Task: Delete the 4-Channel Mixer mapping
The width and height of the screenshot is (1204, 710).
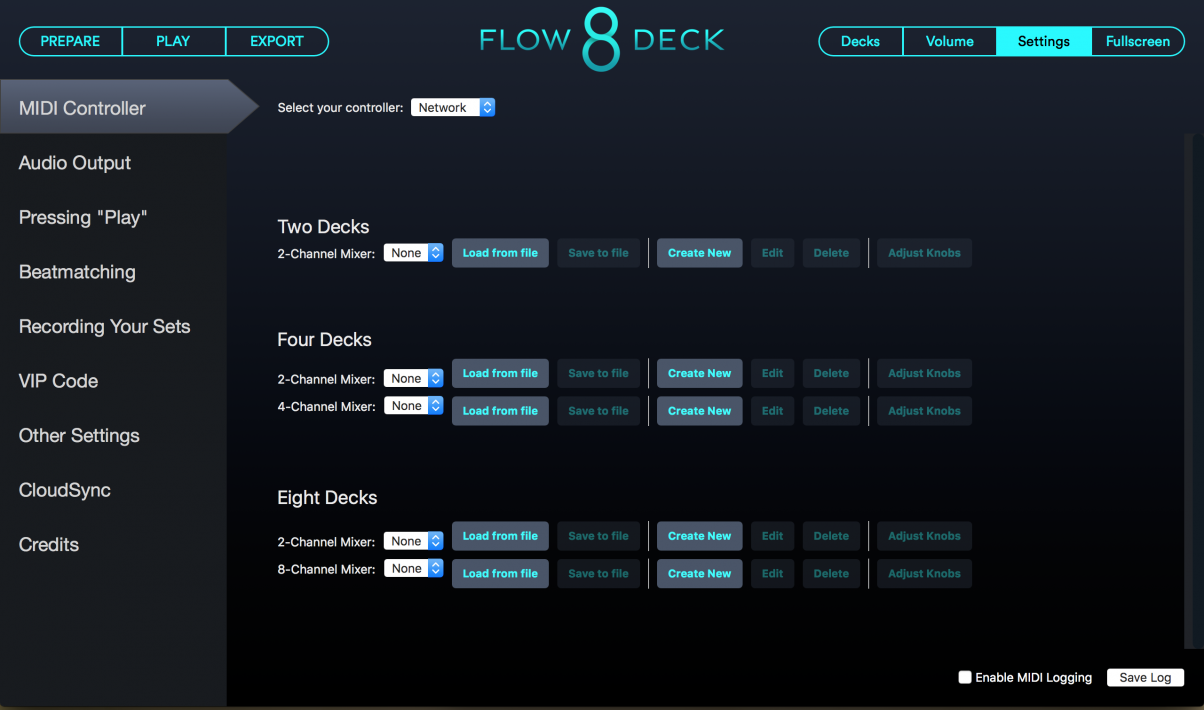Action: 831,411
